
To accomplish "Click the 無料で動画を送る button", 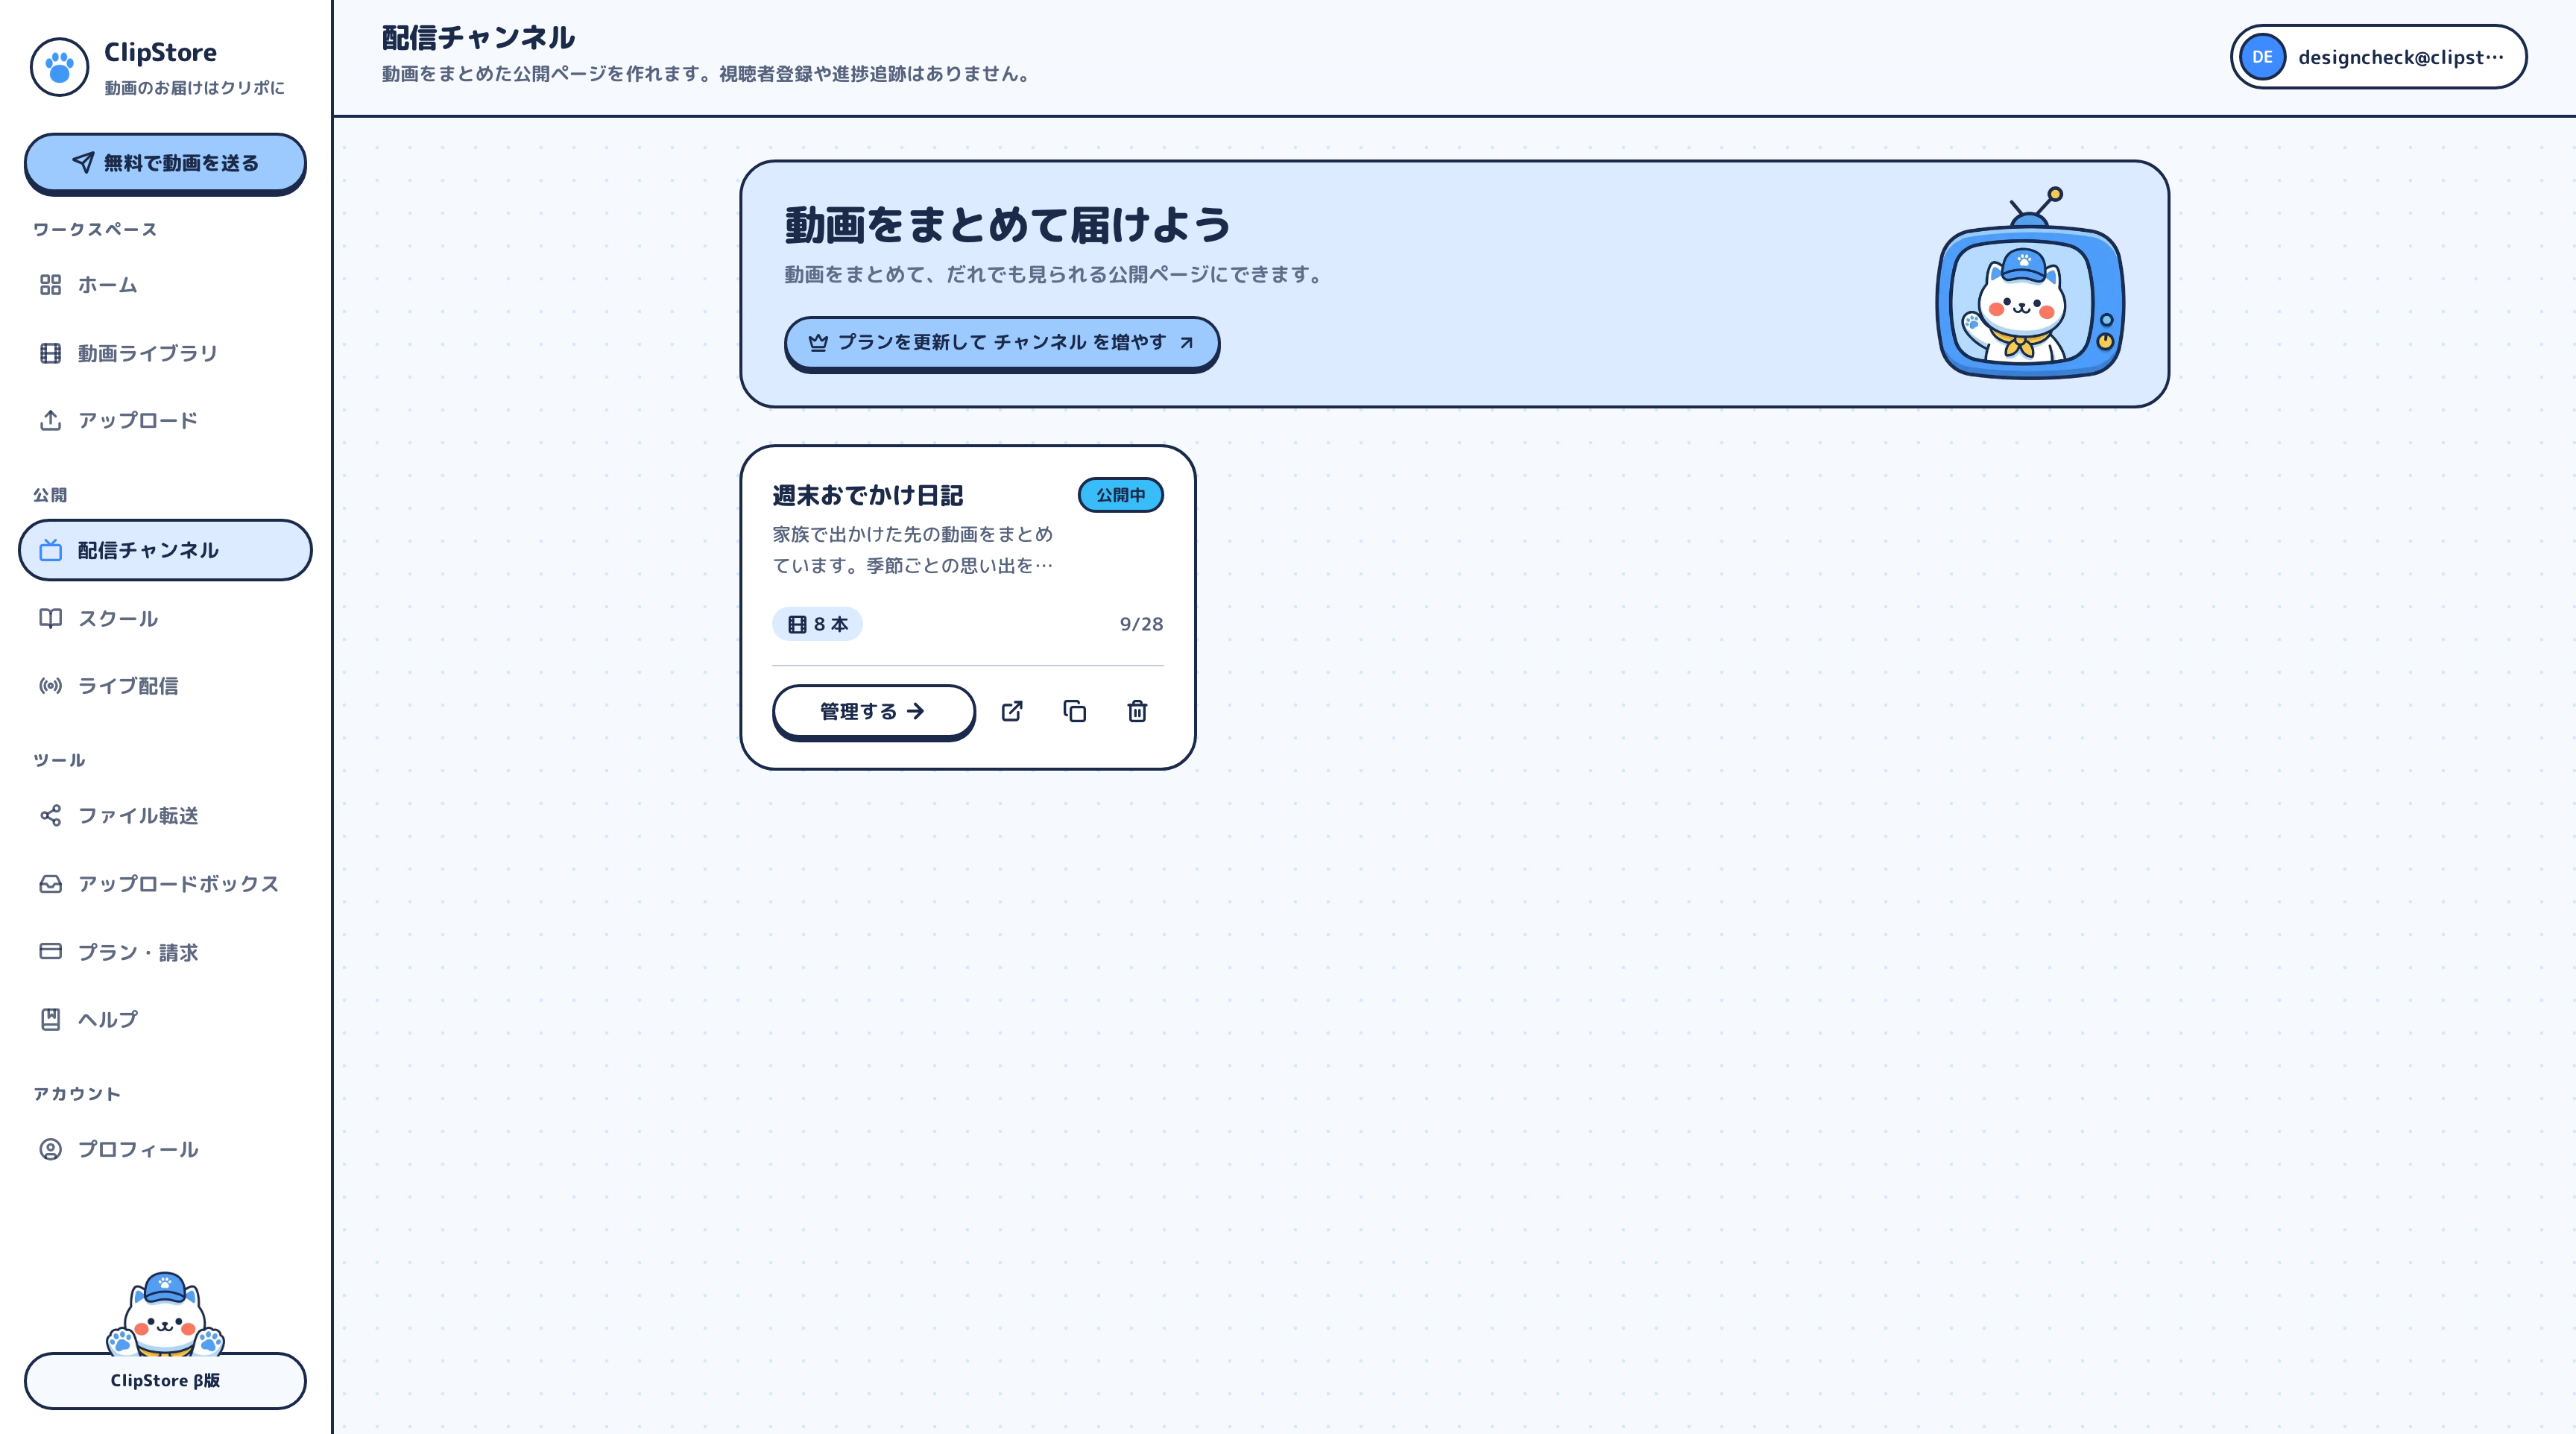I will click(x=165, y=163).
